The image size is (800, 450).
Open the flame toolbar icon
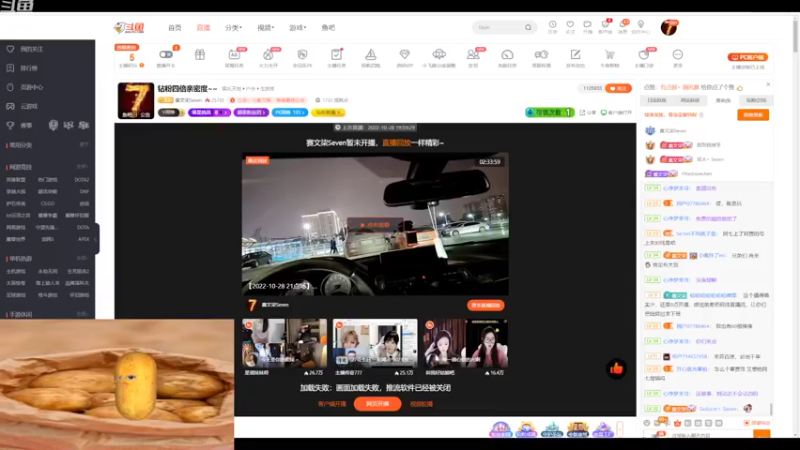click(x=268, y=55)
